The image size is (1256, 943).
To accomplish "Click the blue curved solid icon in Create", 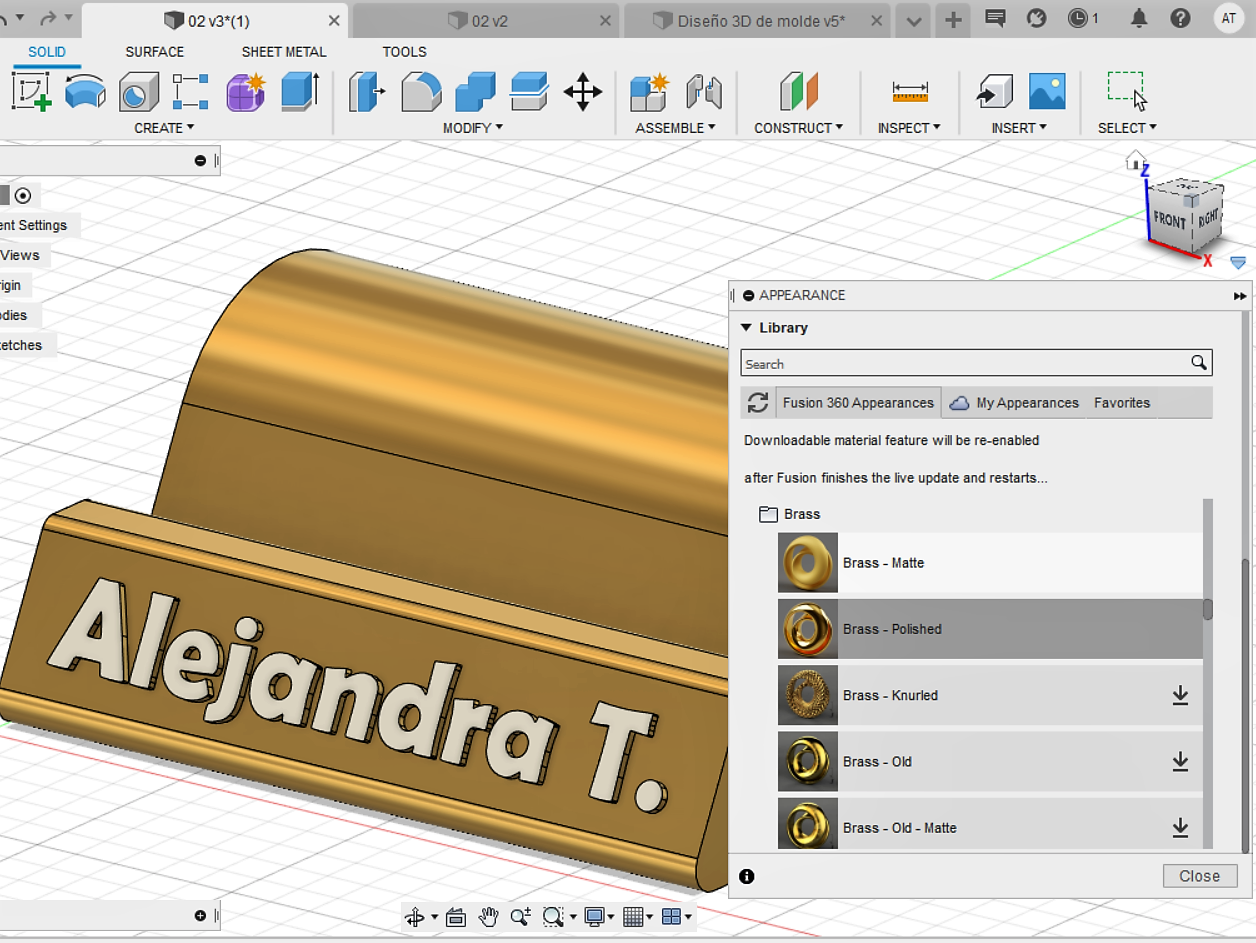I will pyautogui.click(x=85, y=92).
